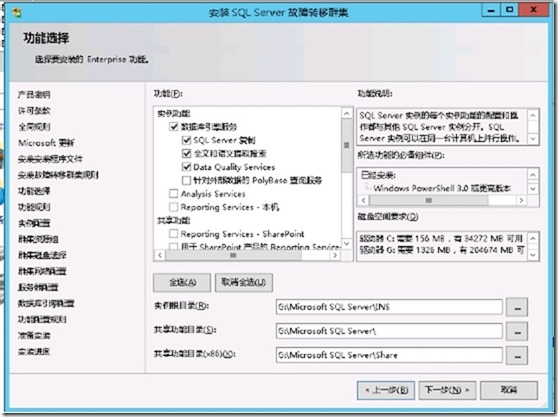The height and width of the screenshot is (417, 558).
Task: Click feature list scroll down arrow
Action: (347, 243)
